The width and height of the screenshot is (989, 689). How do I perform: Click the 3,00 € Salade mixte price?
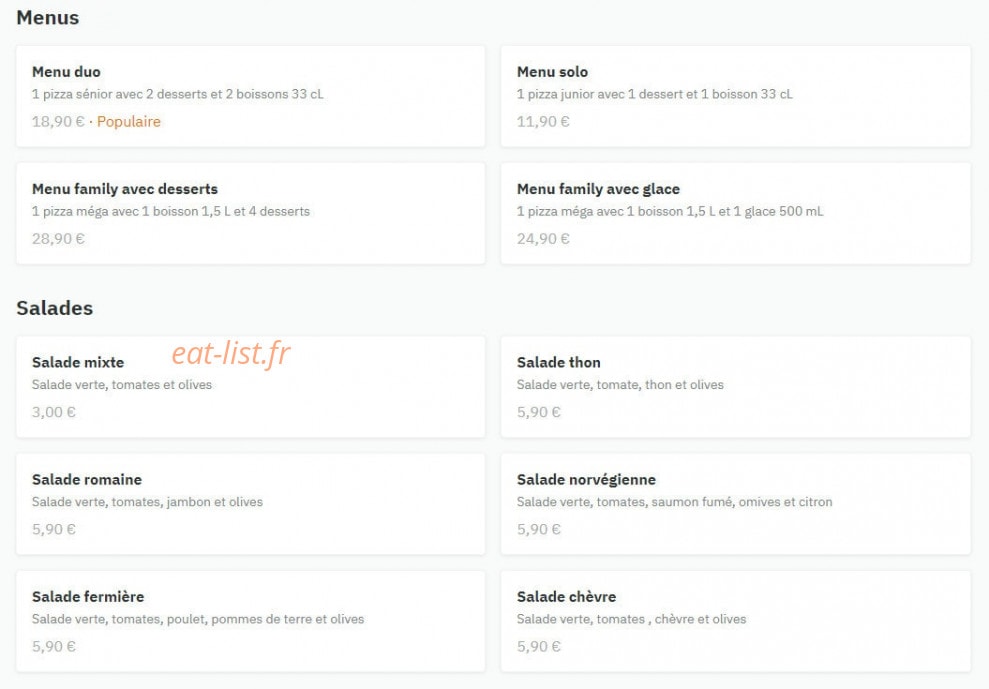point(54,413)
